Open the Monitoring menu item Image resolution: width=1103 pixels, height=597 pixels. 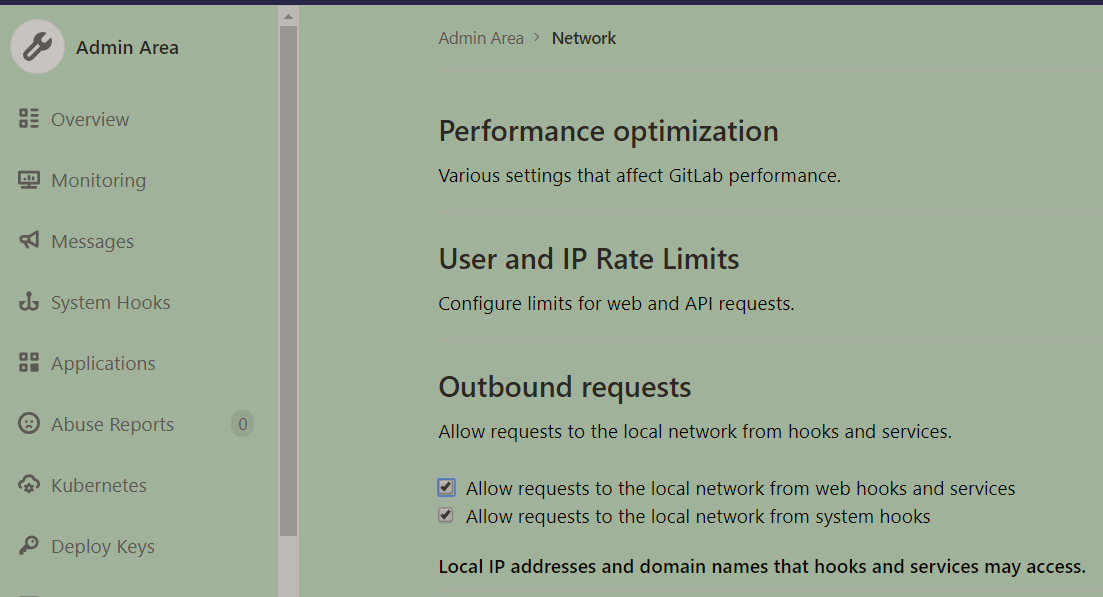pos(98,180)
